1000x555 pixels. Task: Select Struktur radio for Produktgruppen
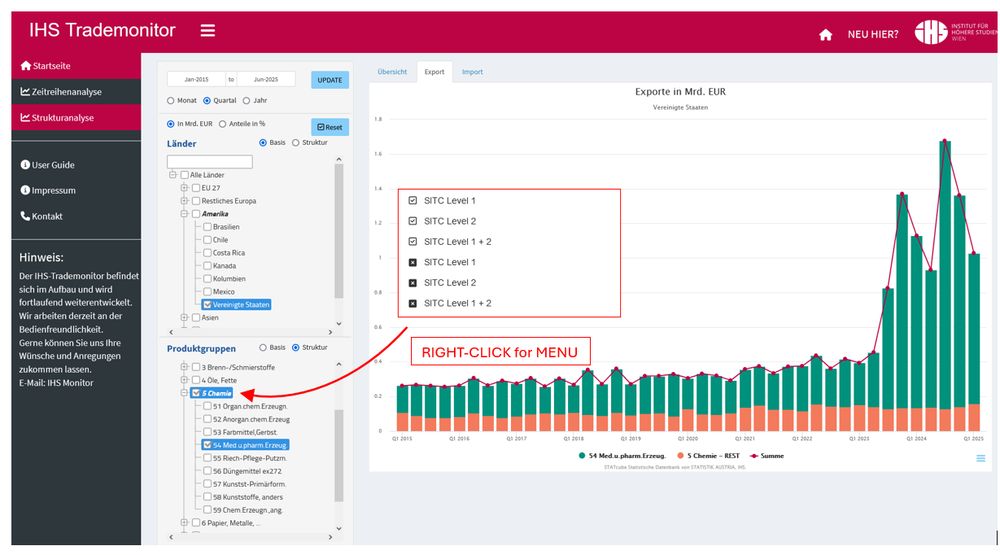[x=295, y=348]
